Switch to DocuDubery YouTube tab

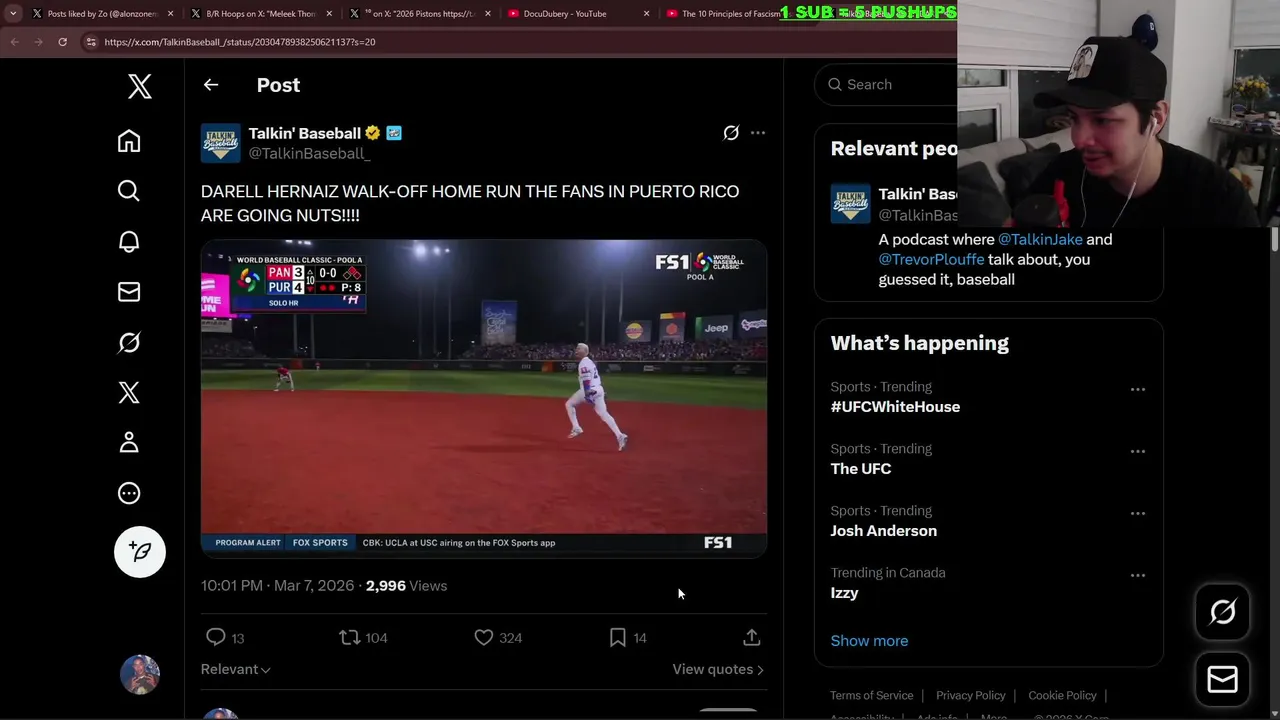pos(577,14)
